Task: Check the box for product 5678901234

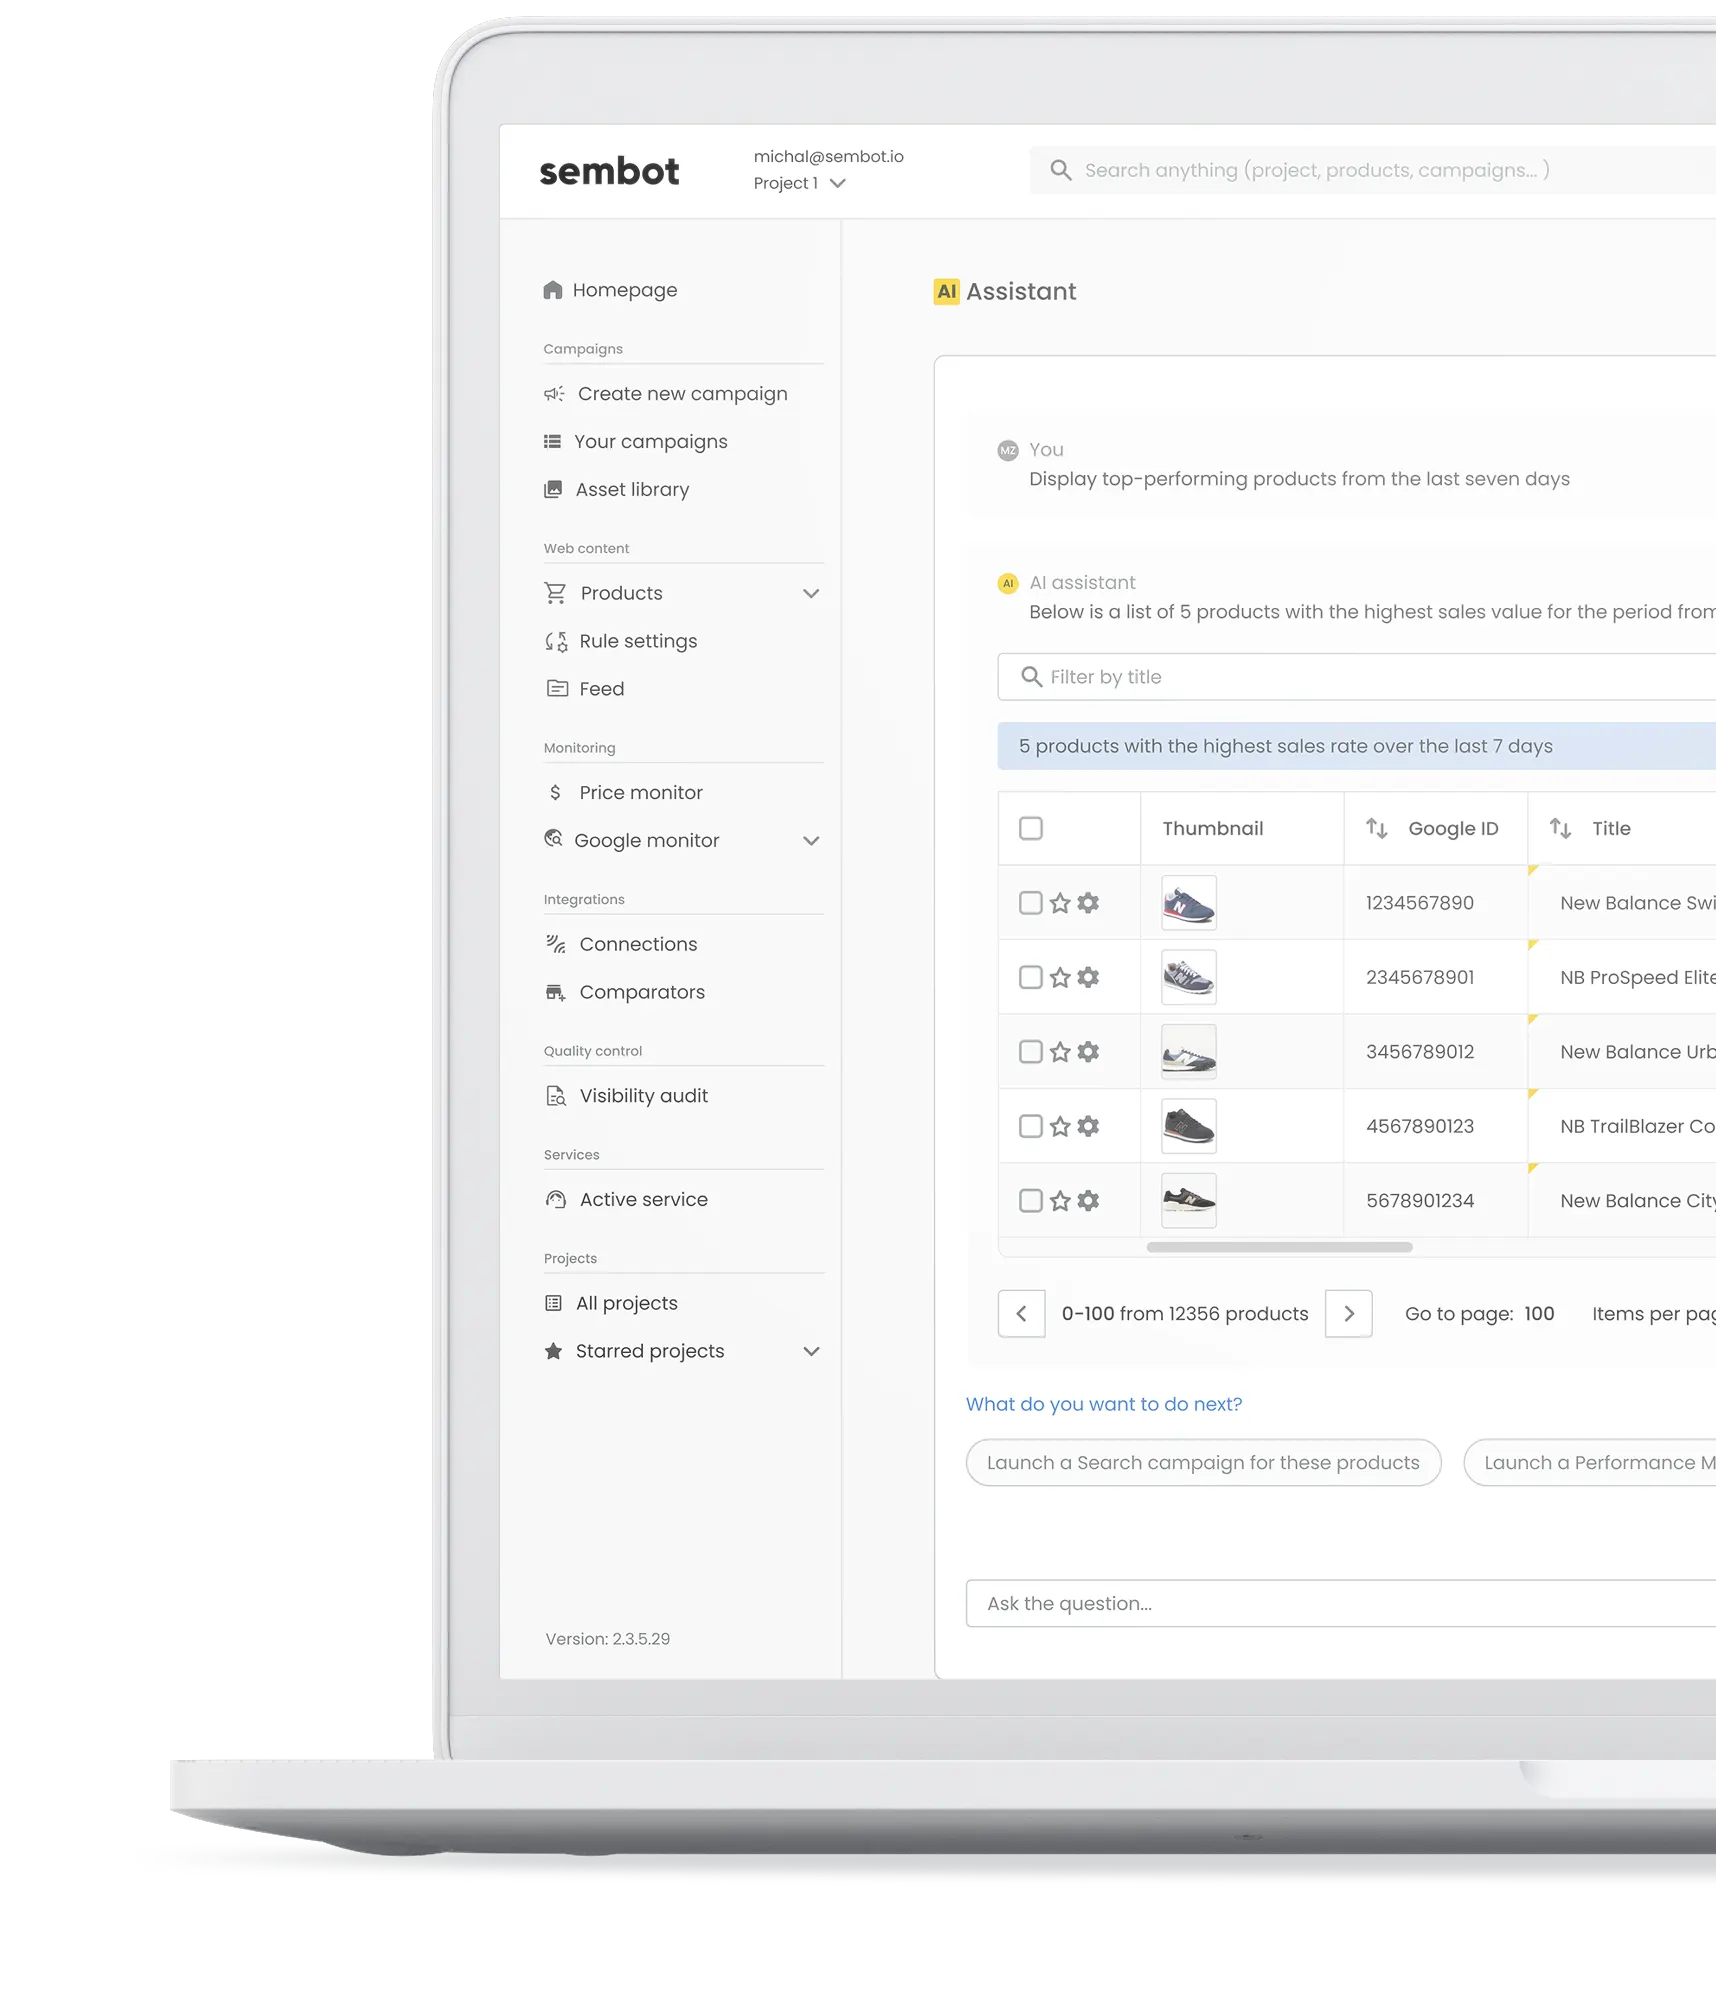Action: coord(1031,1201)
